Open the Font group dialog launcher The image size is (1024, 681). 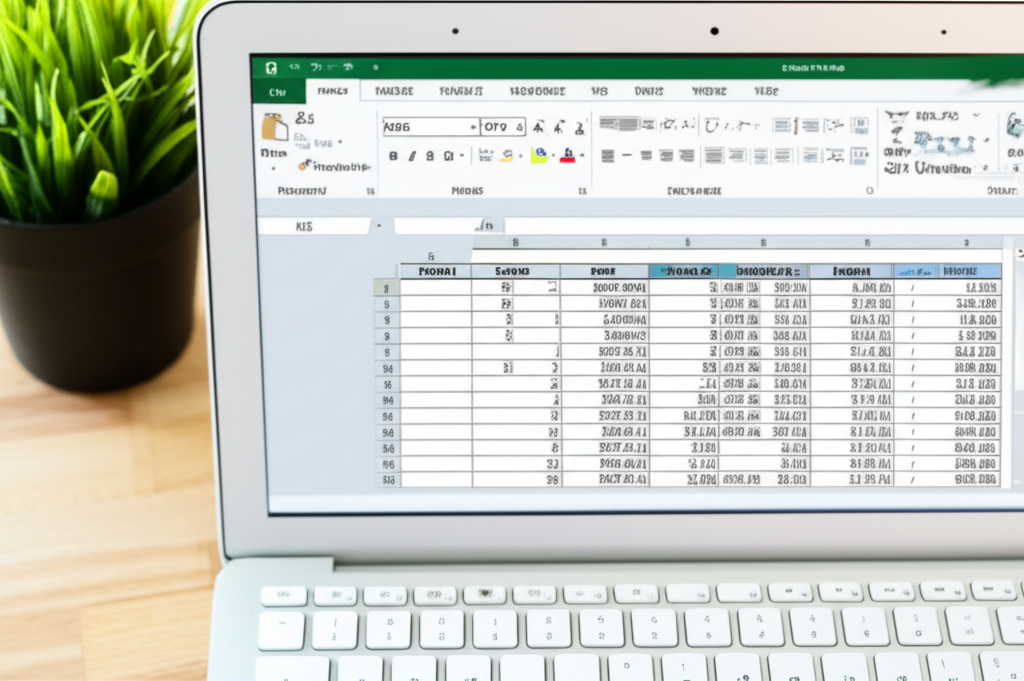tap(582, 191)
